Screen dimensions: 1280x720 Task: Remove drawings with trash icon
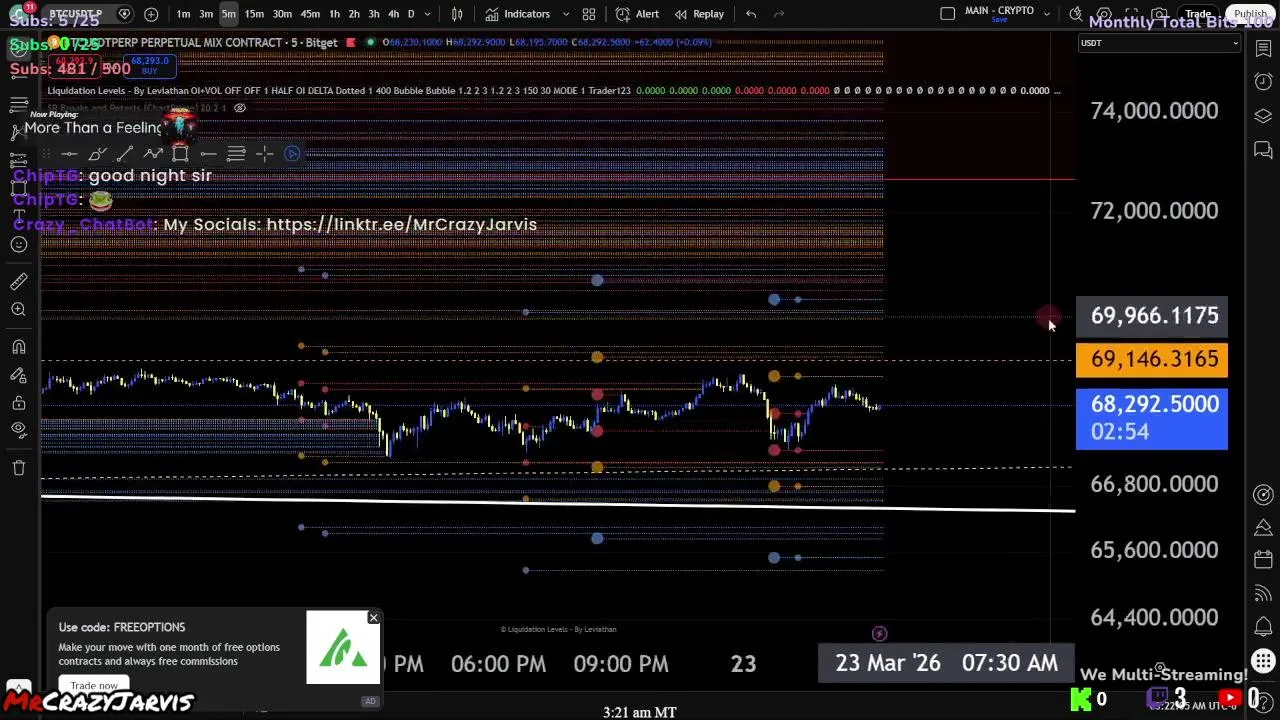point(19,468)
